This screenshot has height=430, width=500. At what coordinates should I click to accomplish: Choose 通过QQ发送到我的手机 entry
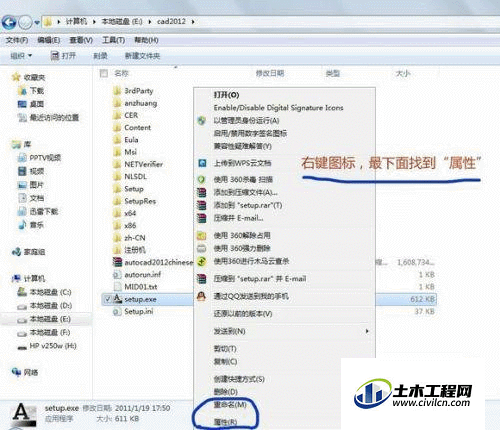(251, 296)
